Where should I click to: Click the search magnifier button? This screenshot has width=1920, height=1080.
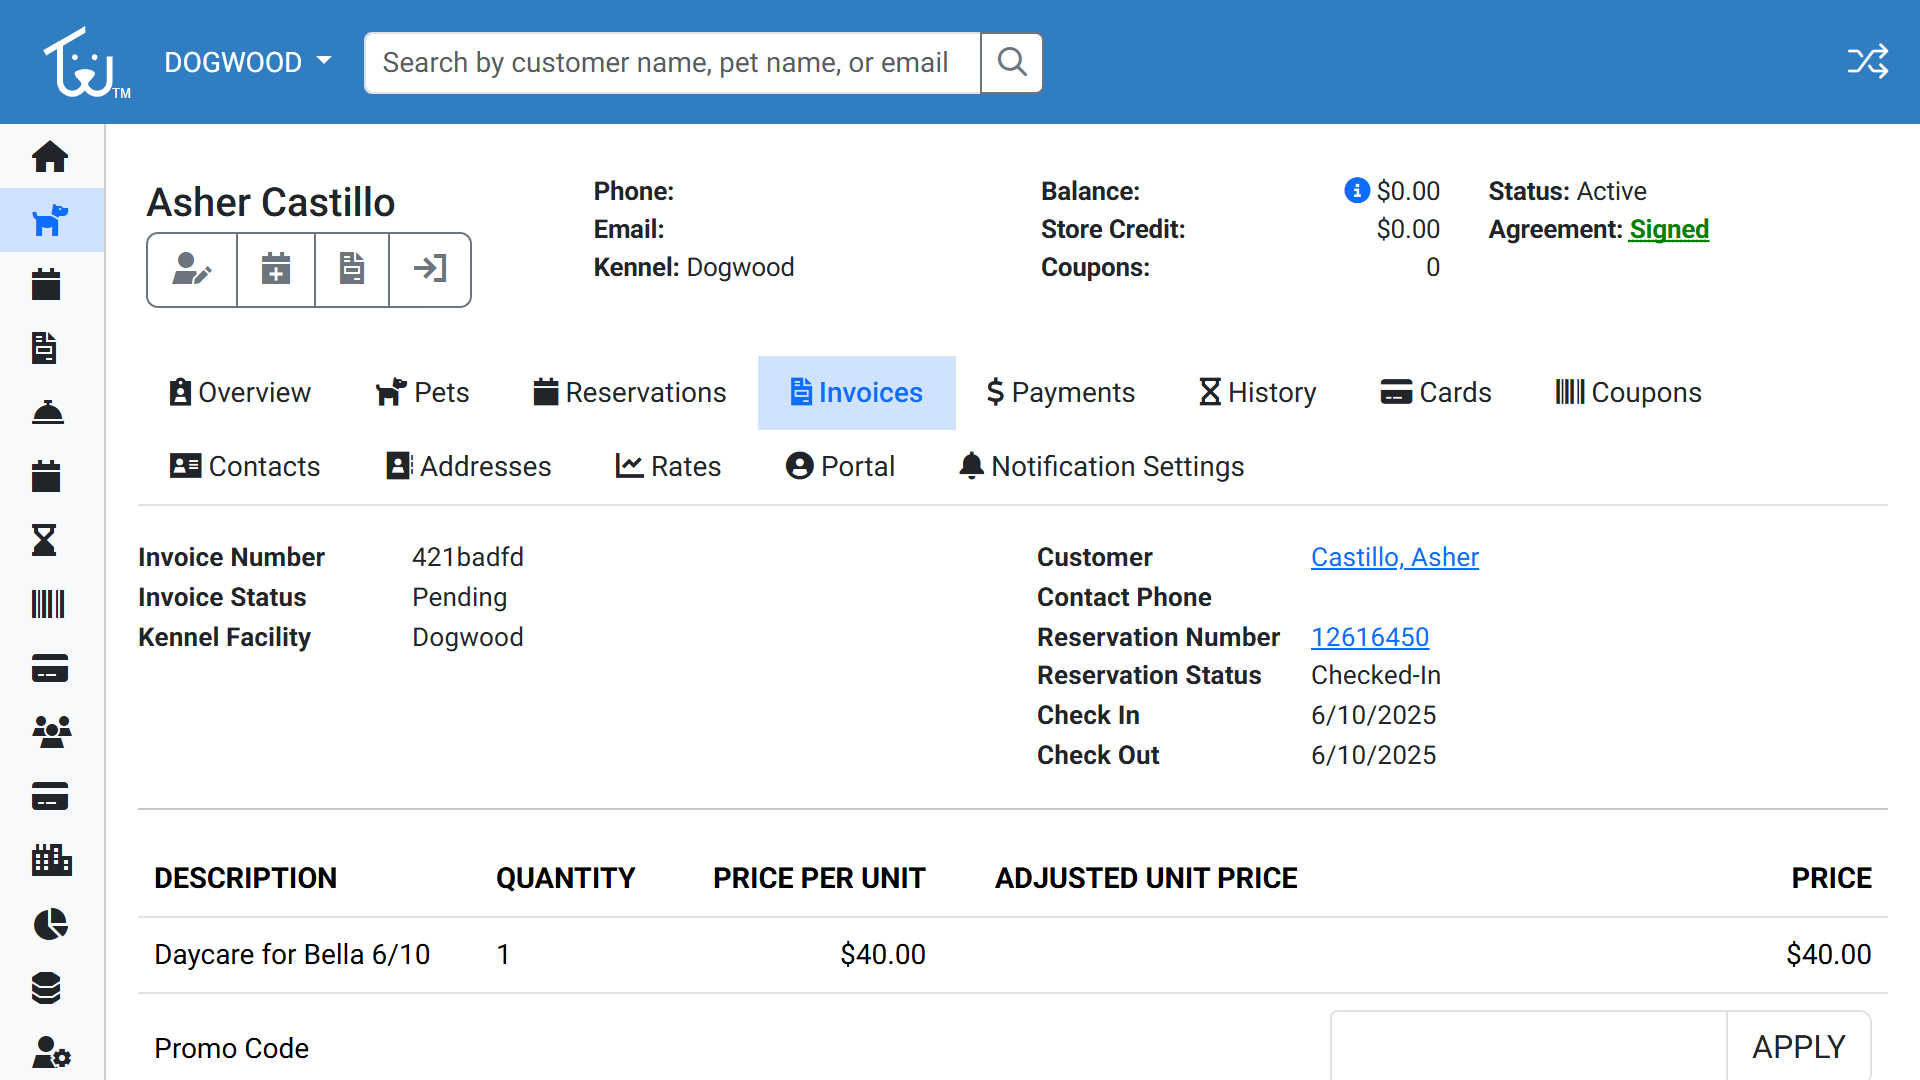[x=1012, y=63]
